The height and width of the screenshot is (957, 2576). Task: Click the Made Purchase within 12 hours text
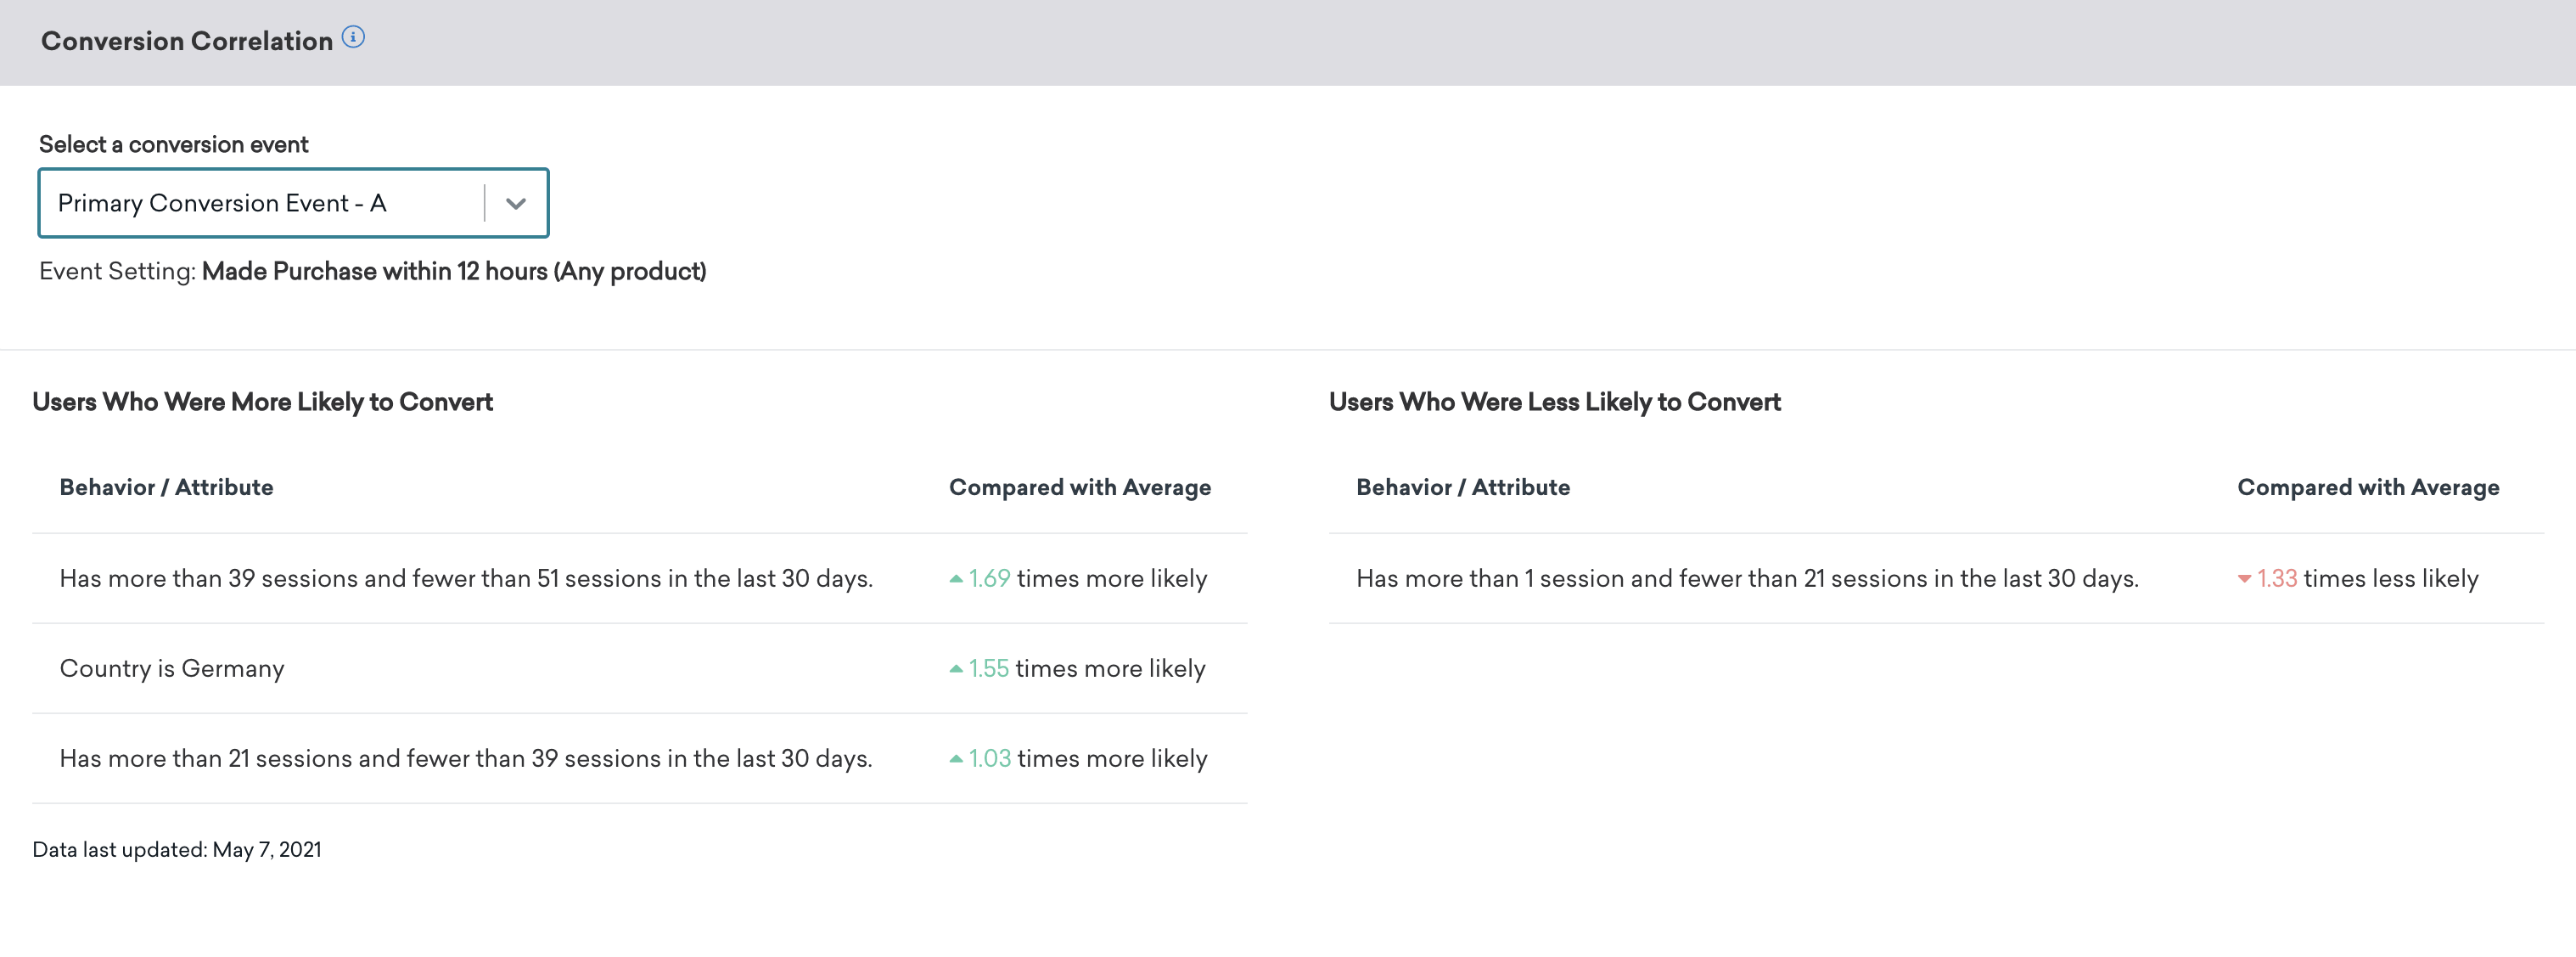point(453,272)
